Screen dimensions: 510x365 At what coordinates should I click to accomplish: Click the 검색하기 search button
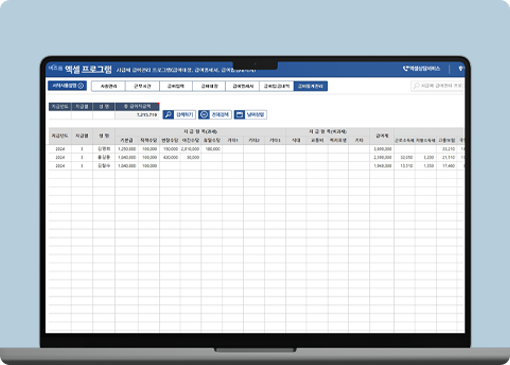click(x=179, y=115)
